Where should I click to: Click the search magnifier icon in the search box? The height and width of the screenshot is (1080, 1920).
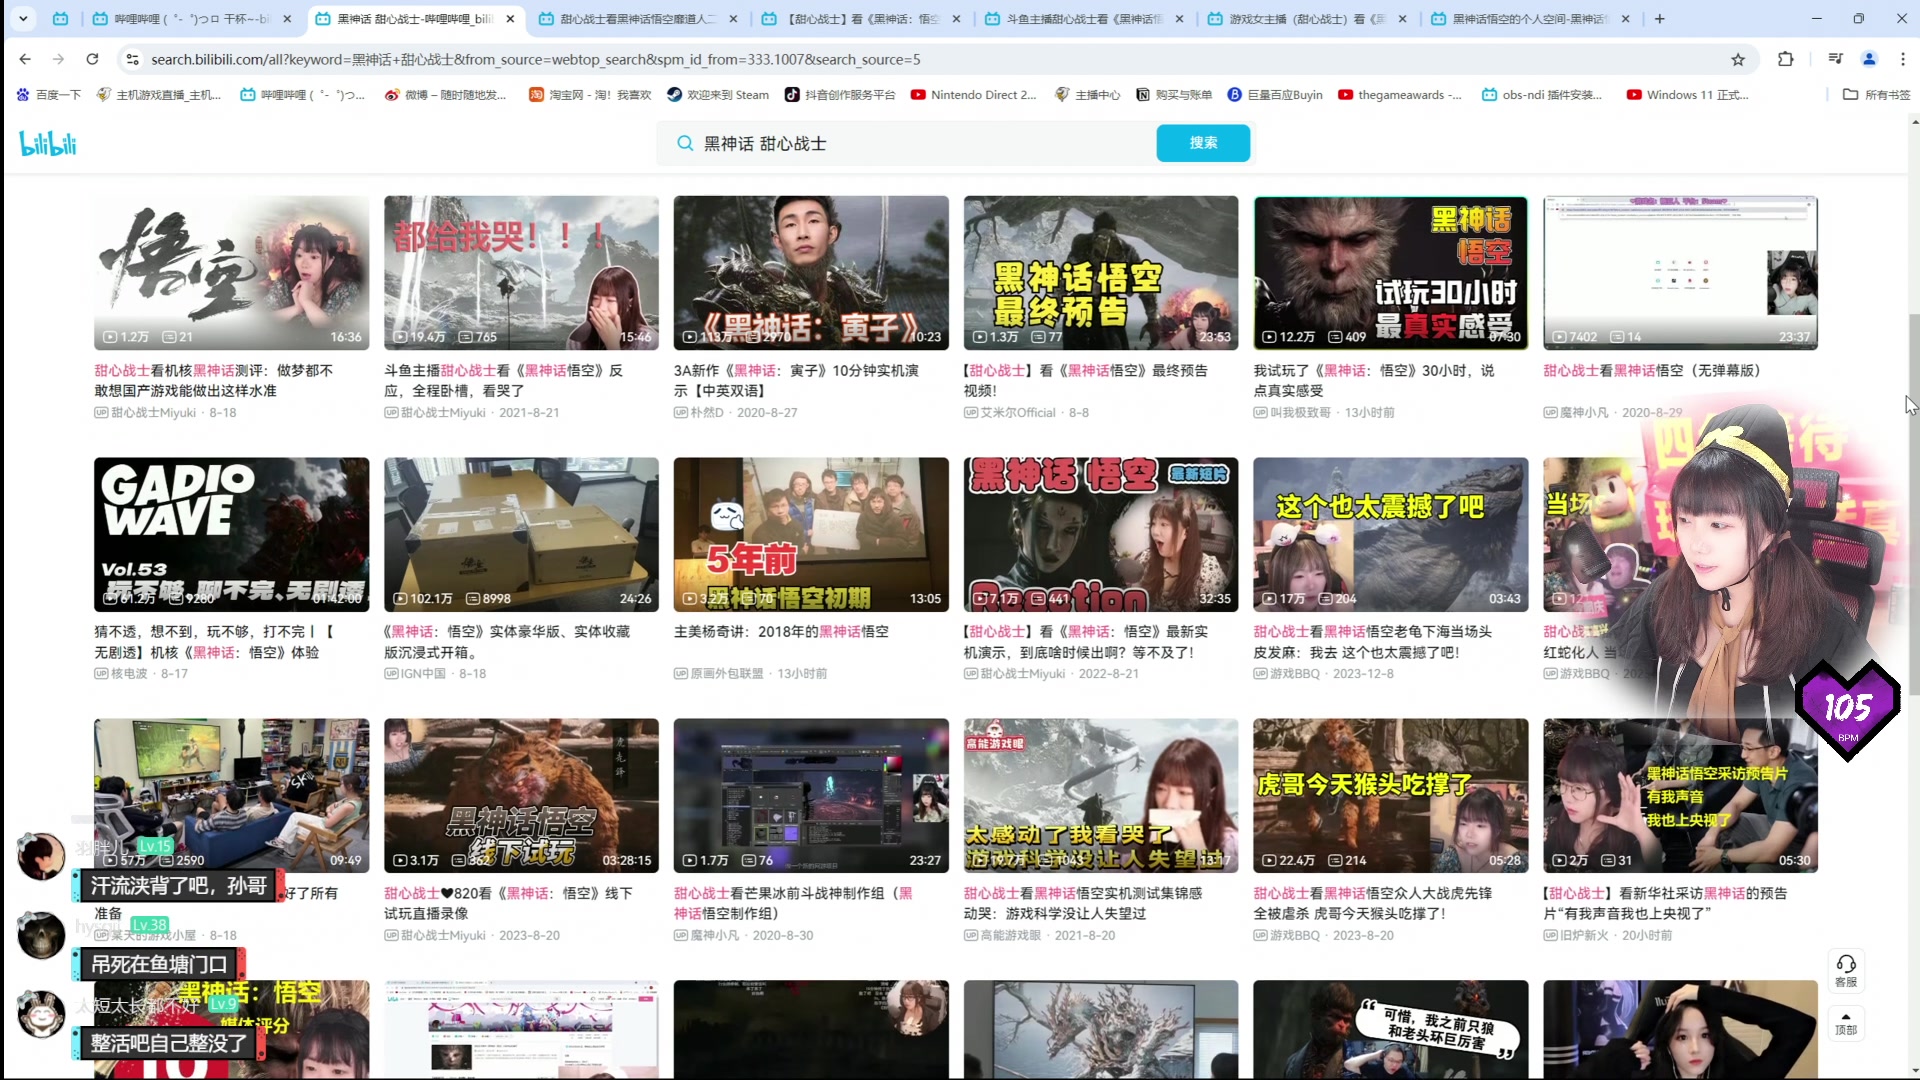point(684,143)
